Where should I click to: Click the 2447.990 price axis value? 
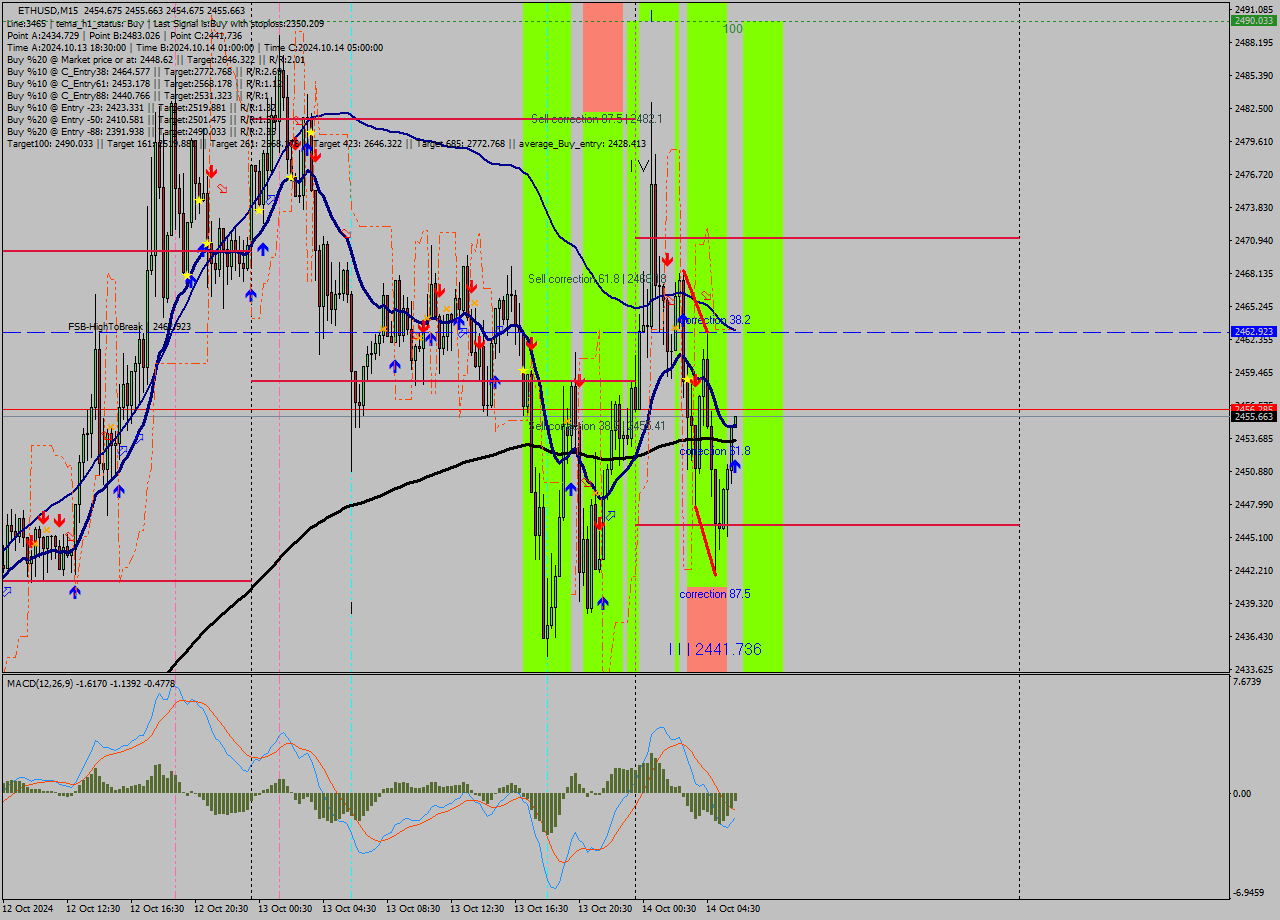tap(1256, 505)
